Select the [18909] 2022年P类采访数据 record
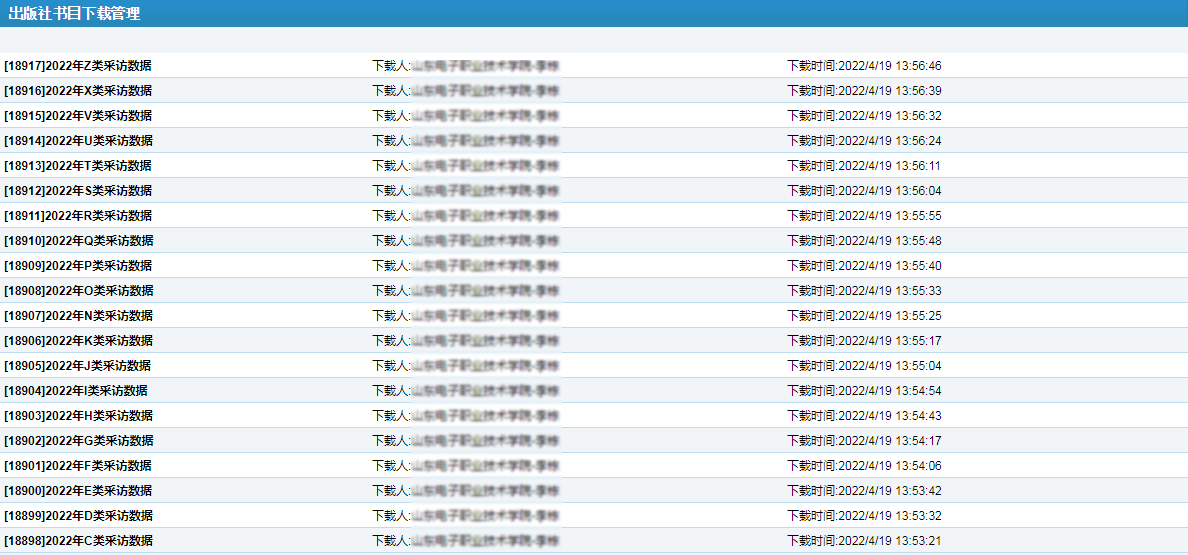1188x555 pixels. tap(78, 266)
